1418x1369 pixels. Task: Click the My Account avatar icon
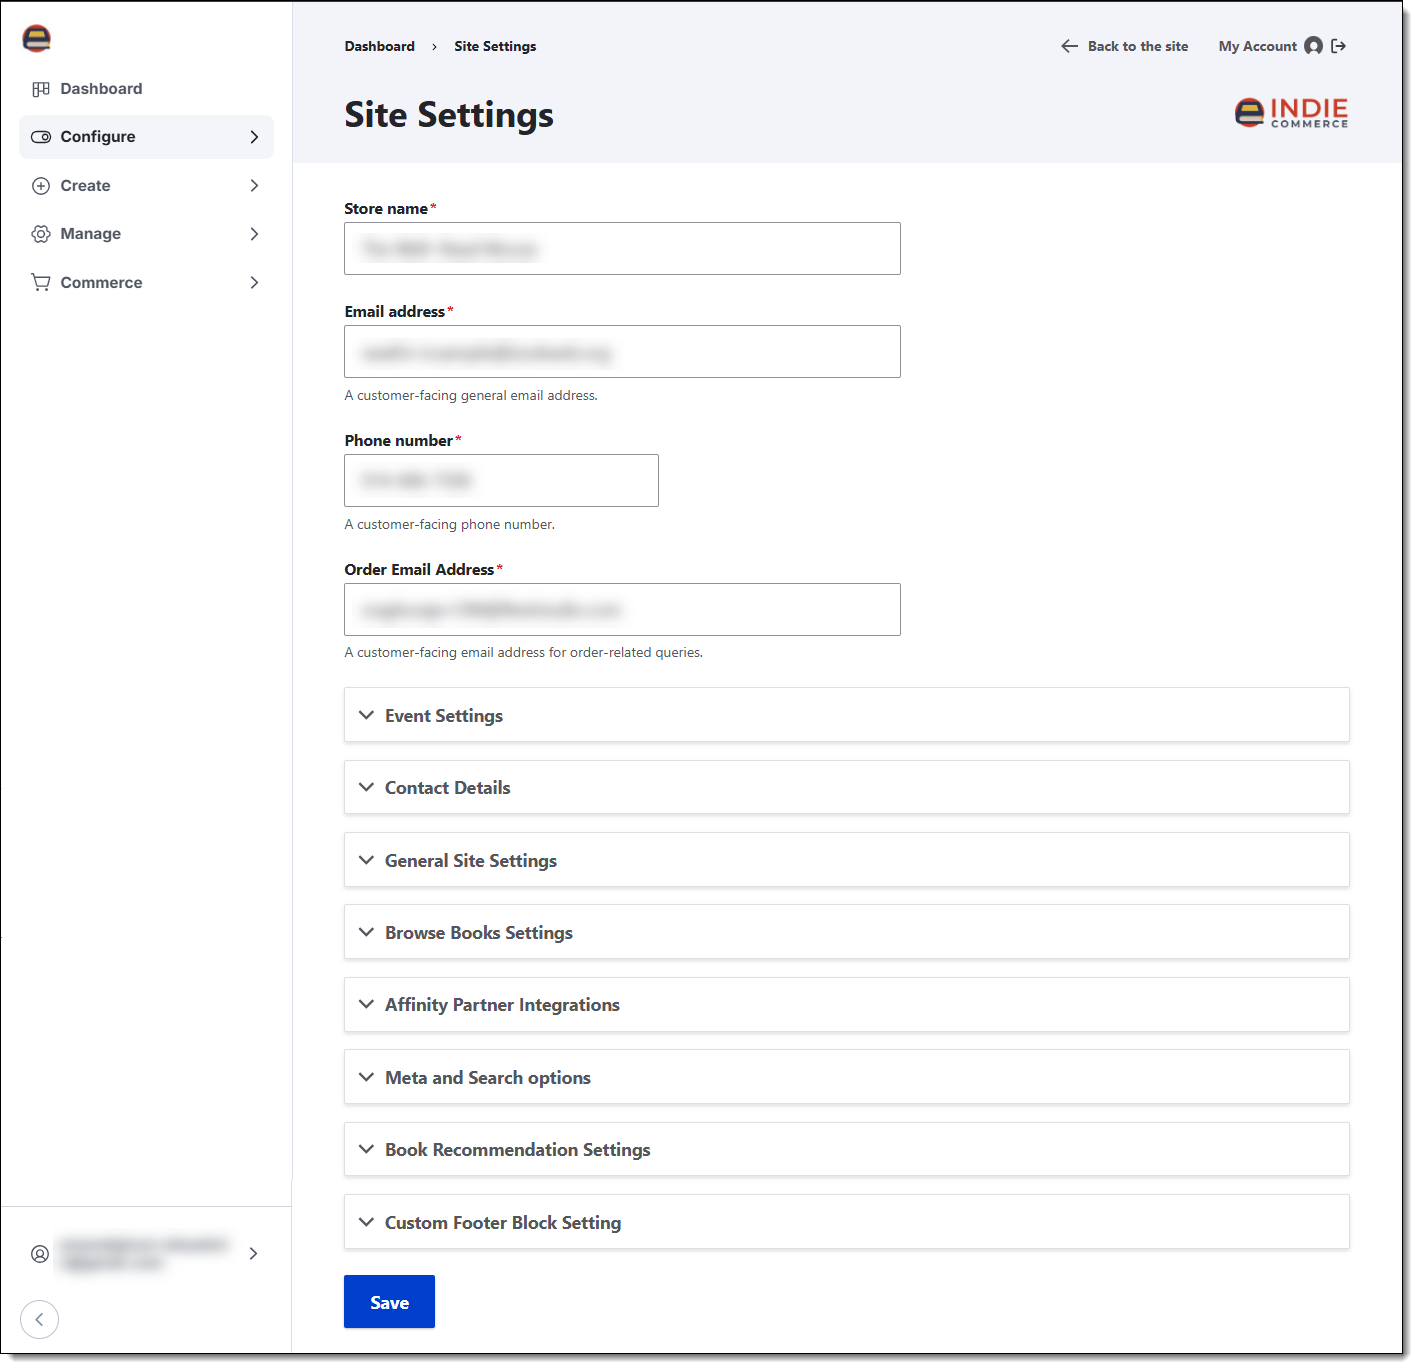click(1313, 46)
